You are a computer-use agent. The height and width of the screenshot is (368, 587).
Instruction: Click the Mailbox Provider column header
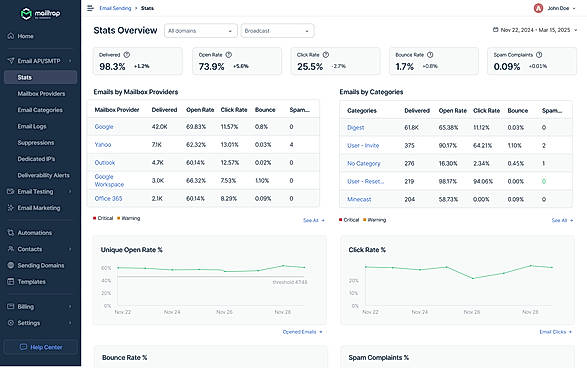[117, 110]
